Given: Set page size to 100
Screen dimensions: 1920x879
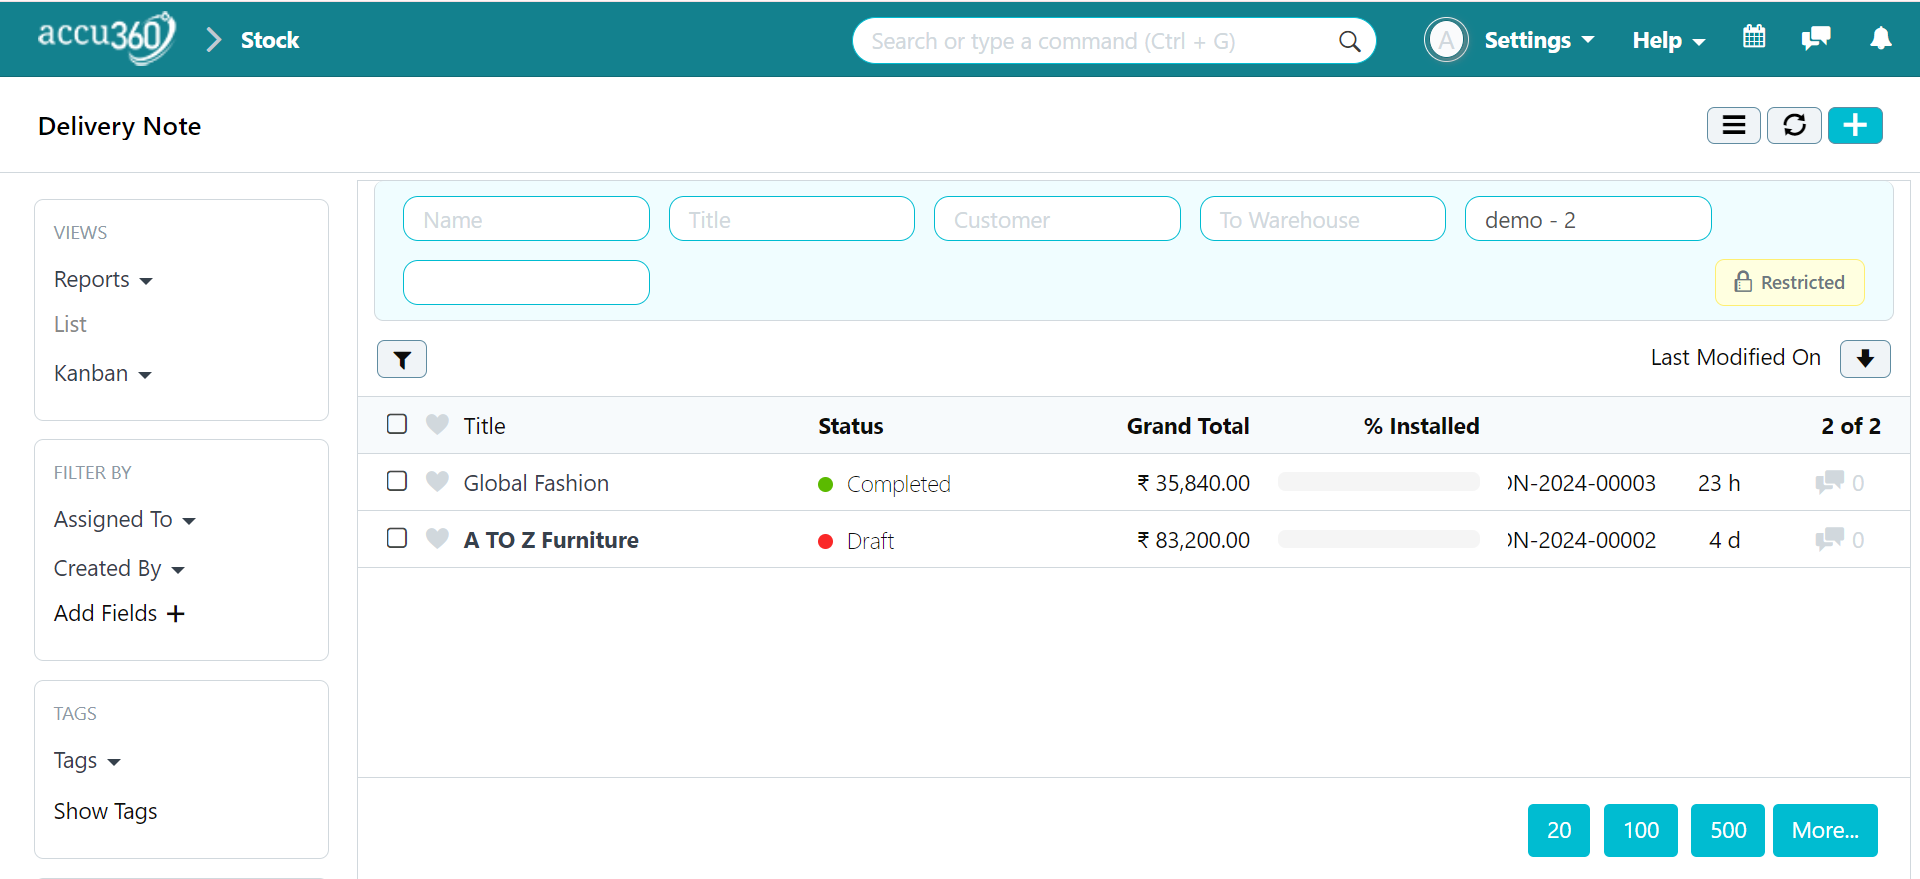Looking at the screenshot, I should coord(1641,830).
